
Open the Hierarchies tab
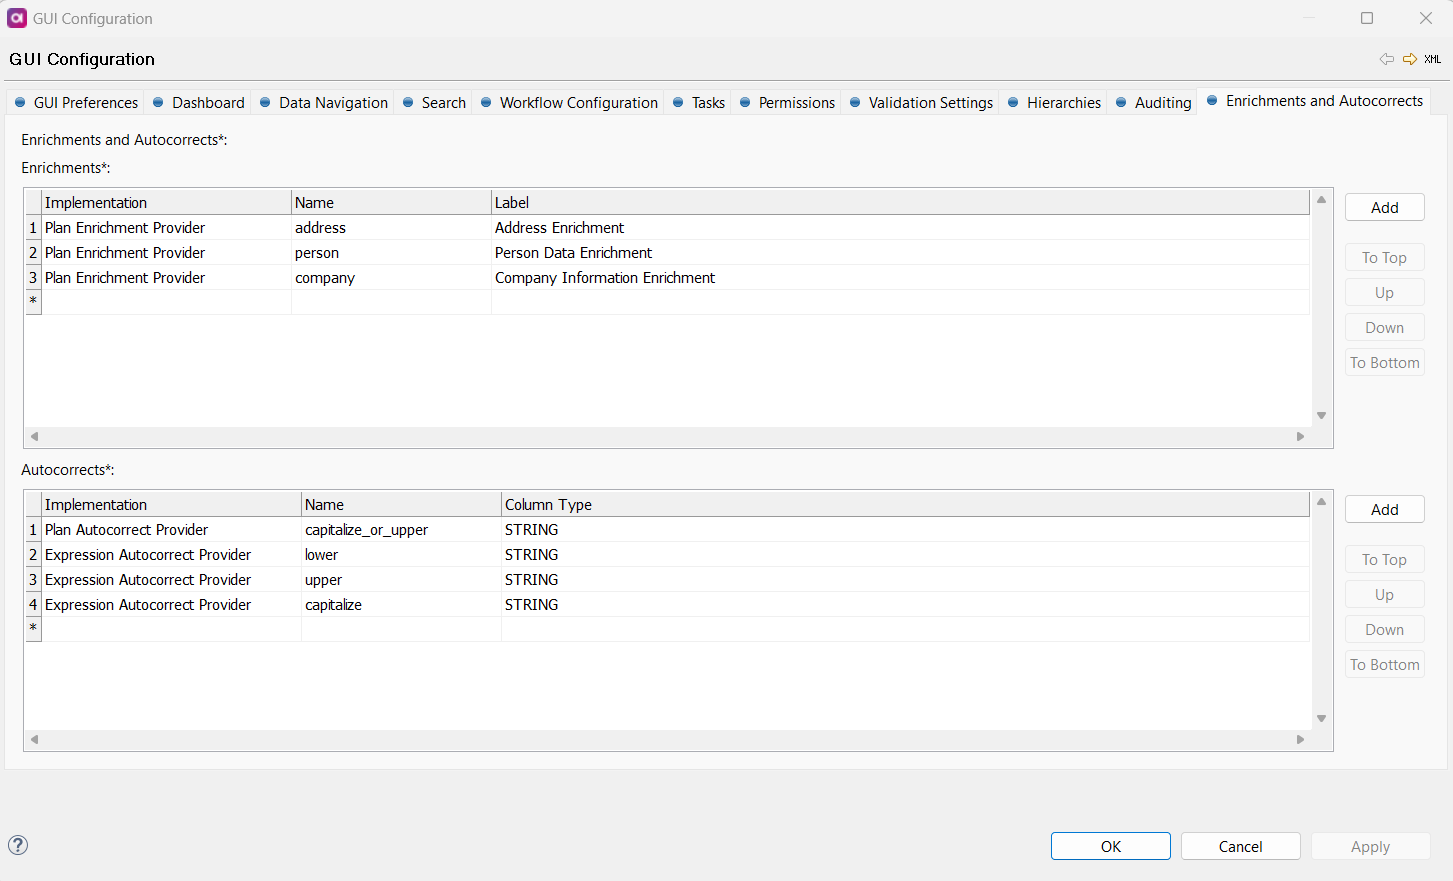pos(1063,102)
